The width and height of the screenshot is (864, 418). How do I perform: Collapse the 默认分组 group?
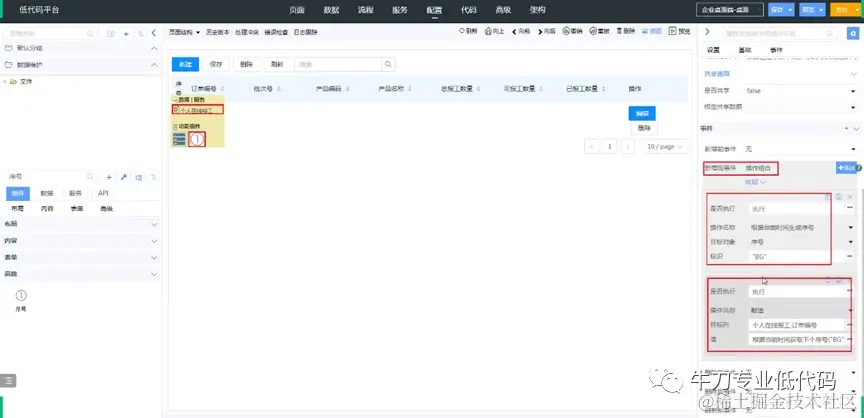pyautogui.click(x=154, y=48)
